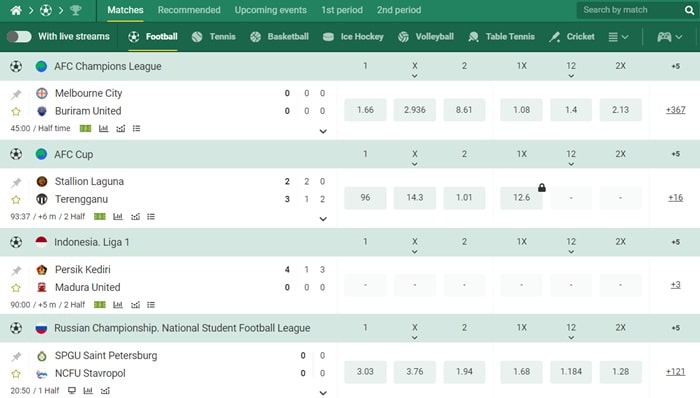Select the Ice Hockey sport tab
Image resolution: width=700 pixels, height=398 pixels.
tap(353, 37)
